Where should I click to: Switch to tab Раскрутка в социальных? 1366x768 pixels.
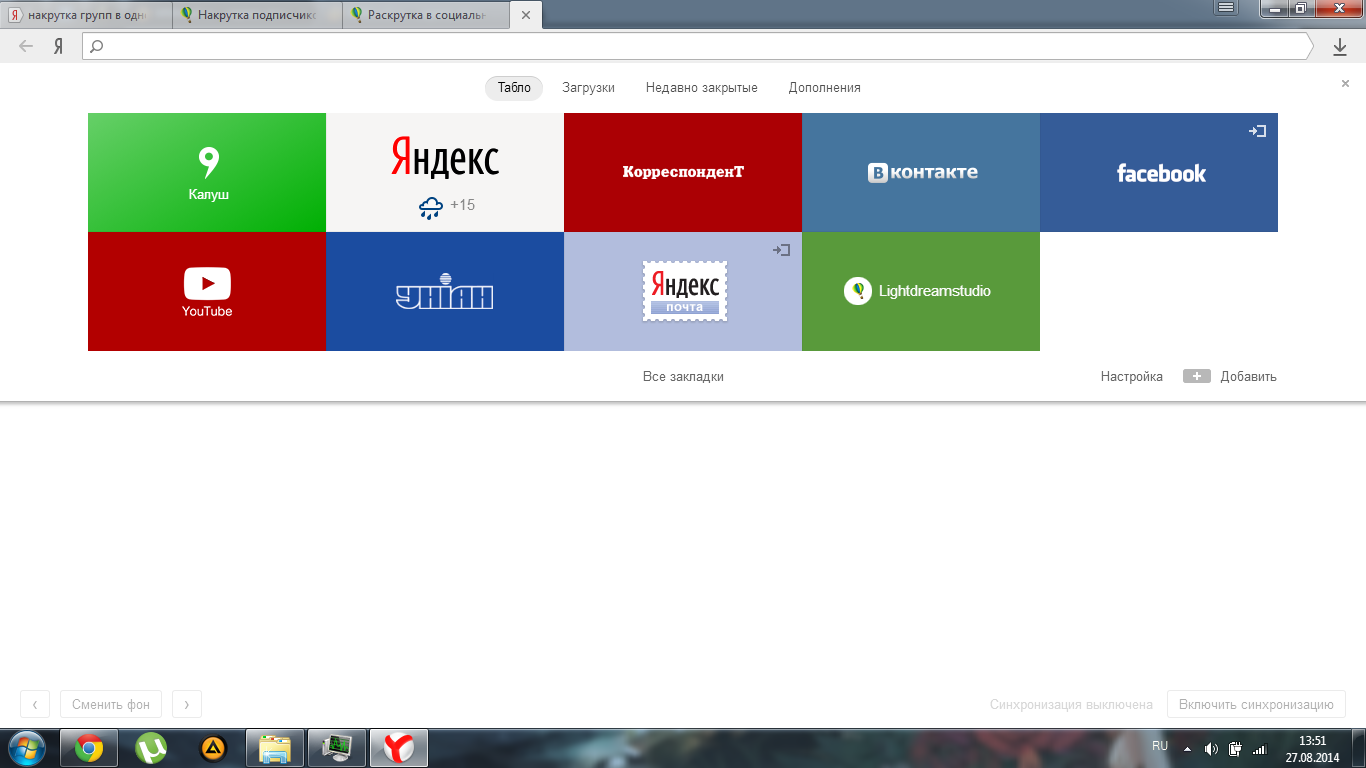coord(427,16)
